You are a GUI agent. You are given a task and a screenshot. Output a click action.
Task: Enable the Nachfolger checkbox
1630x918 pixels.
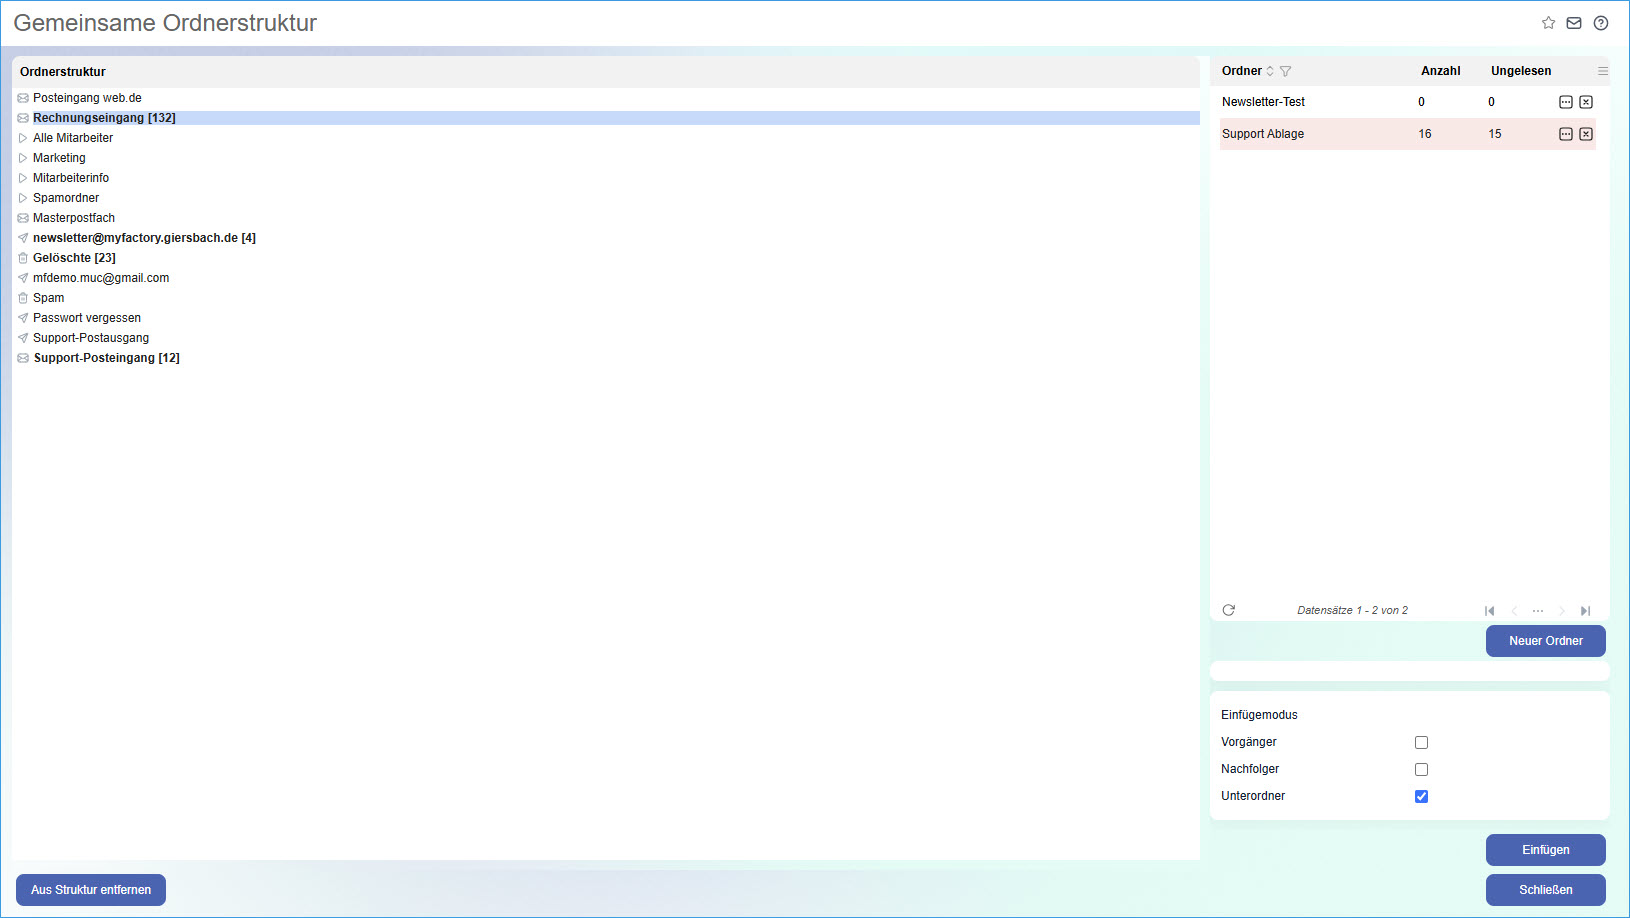pyautogui.click(x=1421, y=769)
